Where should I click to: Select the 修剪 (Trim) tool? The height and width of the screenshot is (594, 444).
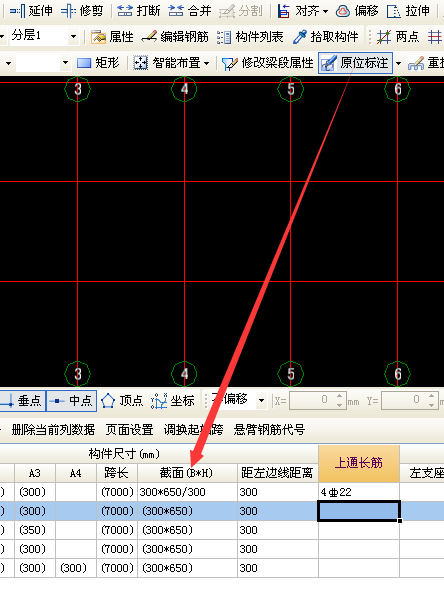[82, 11]
